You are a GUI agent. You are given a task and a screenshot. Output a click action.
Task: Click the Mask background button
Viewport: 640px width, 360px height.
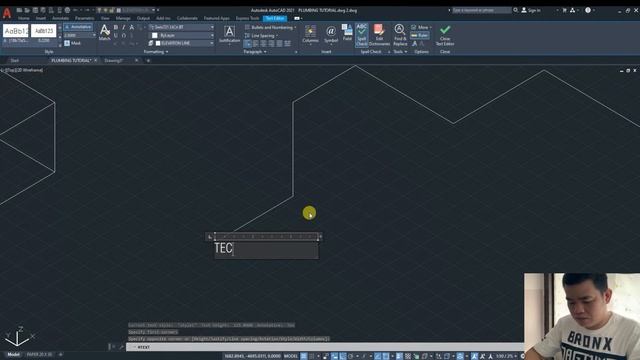73,43
